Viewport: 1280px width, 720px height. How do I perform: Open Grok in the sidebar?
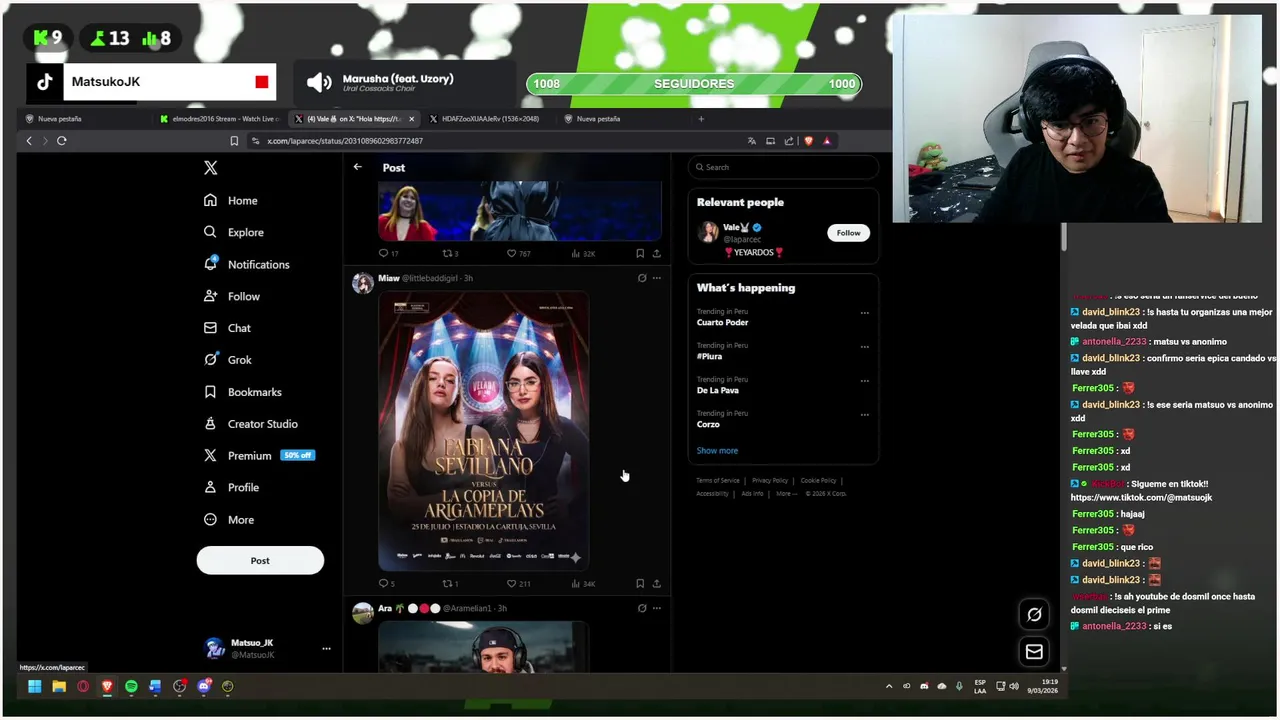228,360
